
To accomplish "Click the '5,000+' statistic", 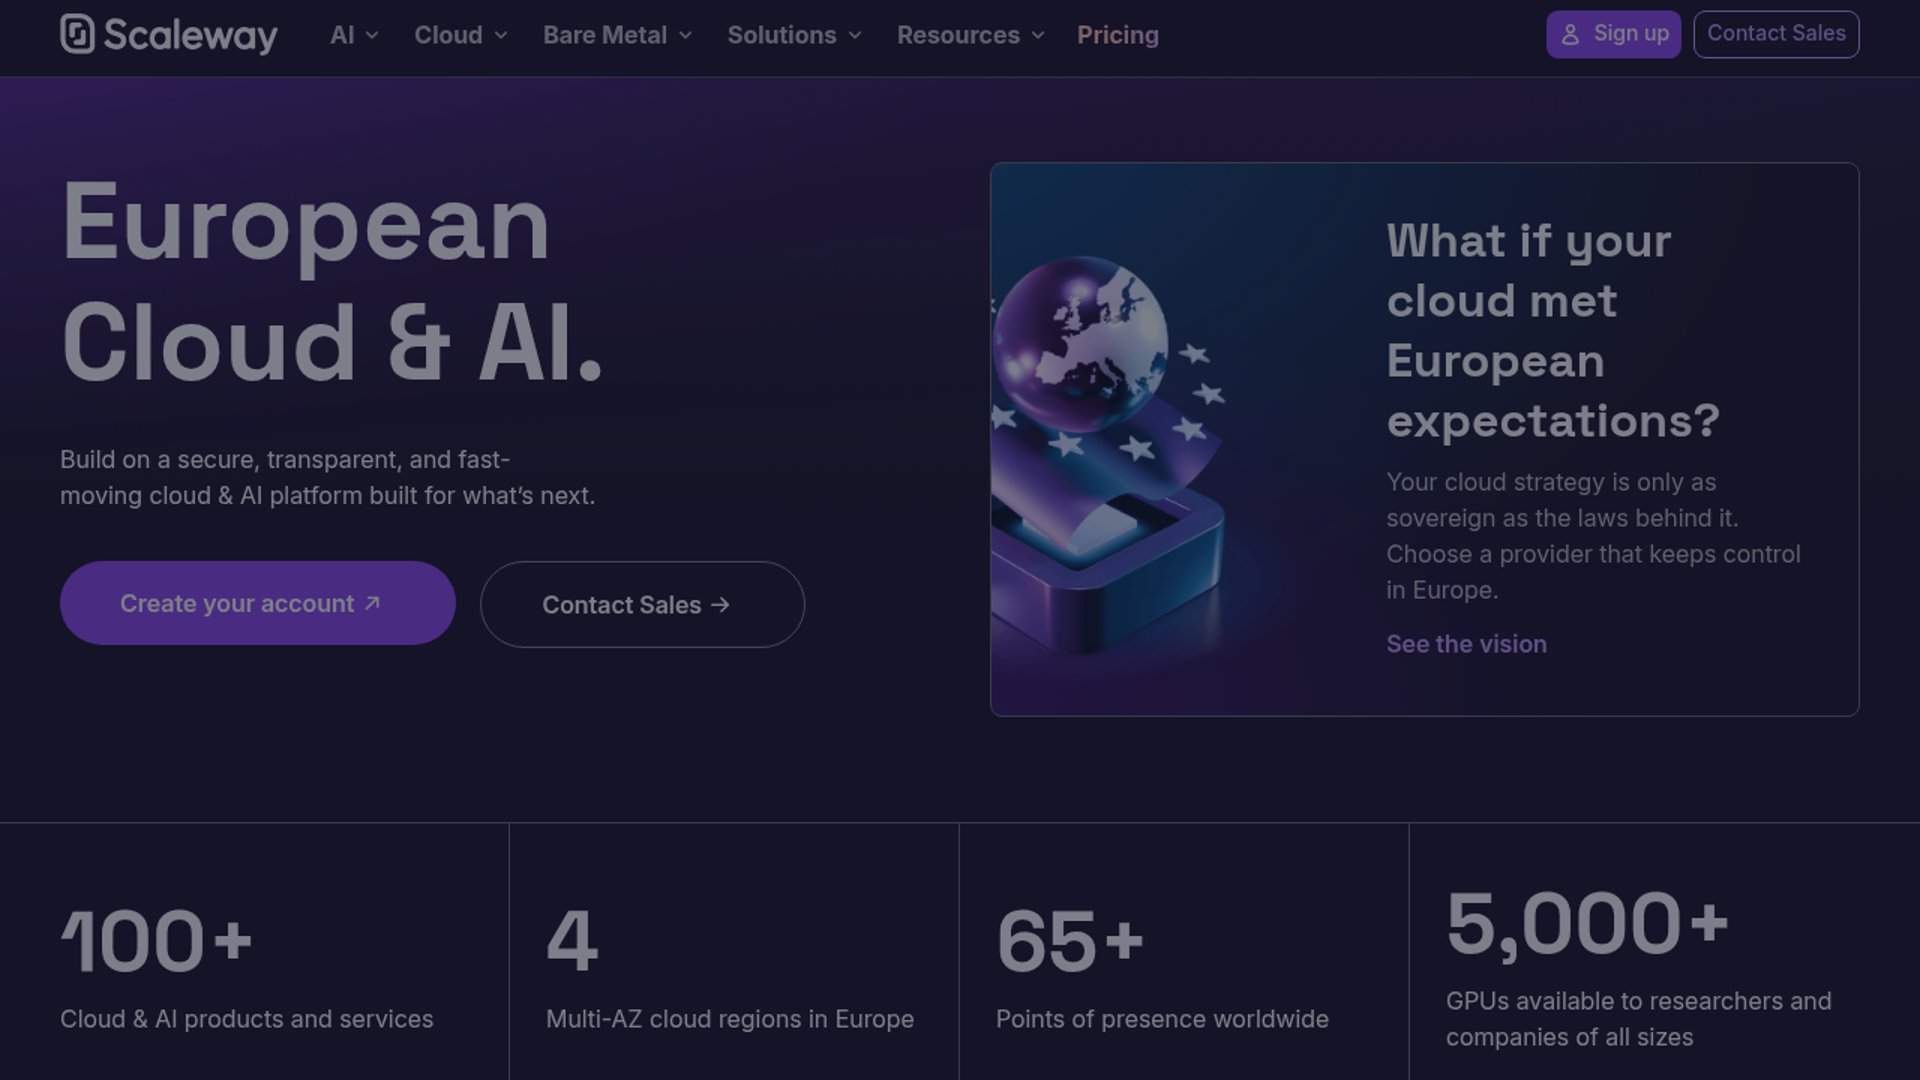I will point(1587,924).
